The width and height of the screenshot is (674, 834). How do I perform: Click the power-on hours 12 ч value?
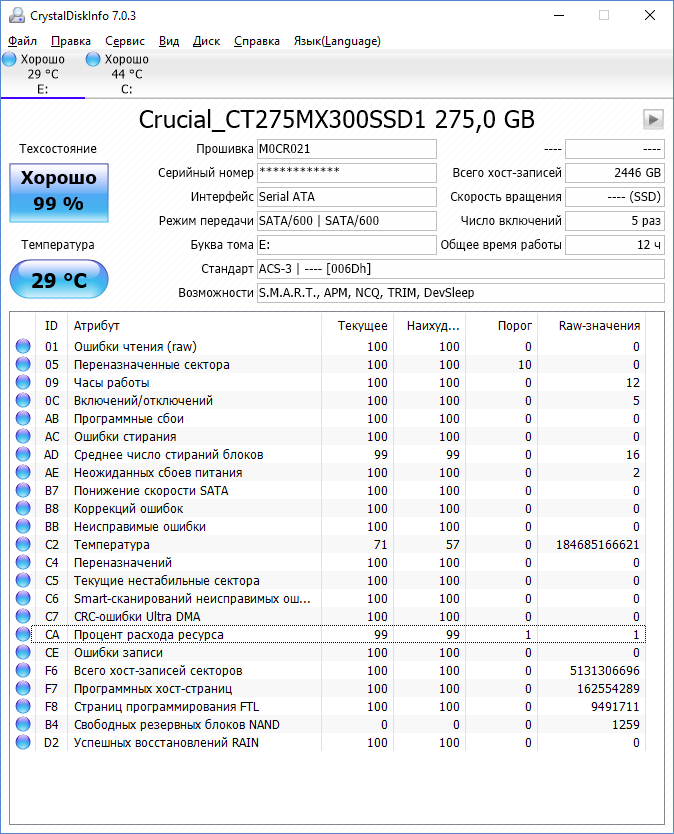[x=614, y=245]
